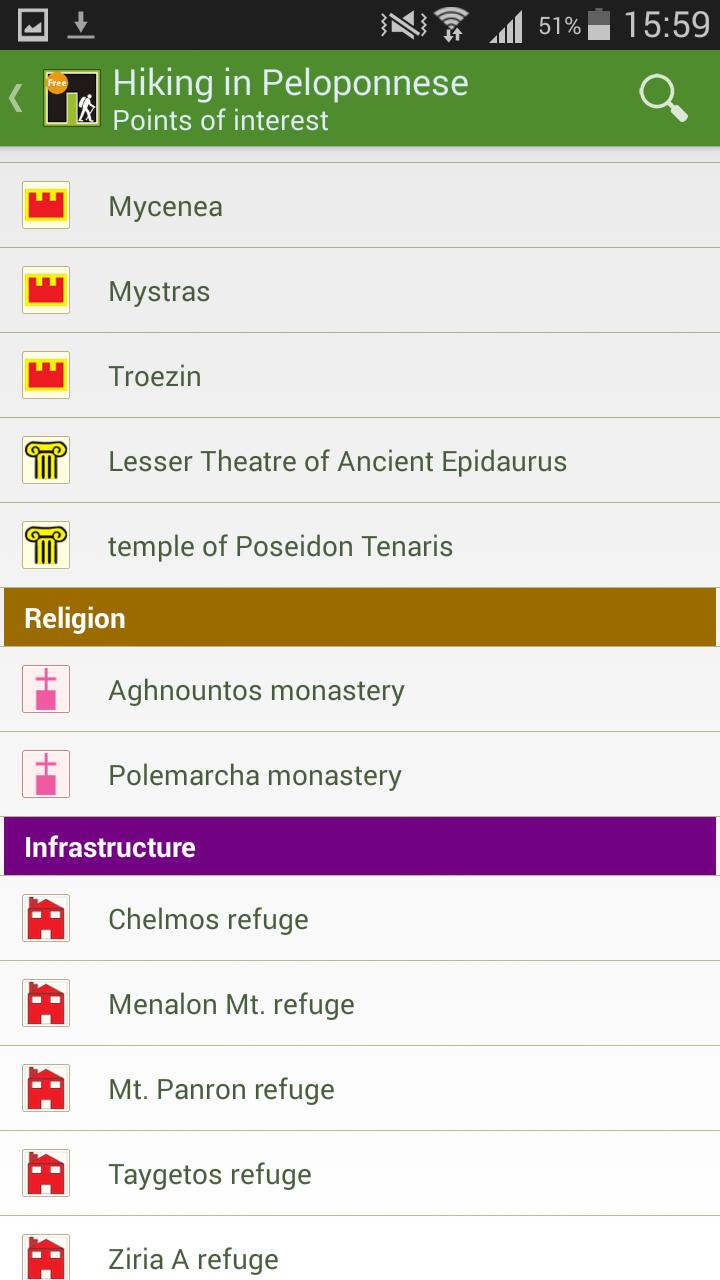Open Polemarcha monastery entry

pyautogui.click(x=255, y=775)
